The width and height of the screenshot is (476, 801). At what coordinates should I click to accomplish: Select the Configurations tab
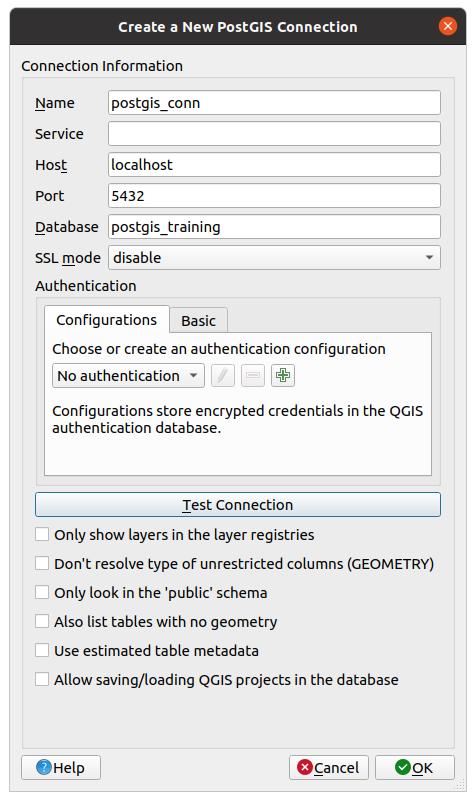point(107,320)
